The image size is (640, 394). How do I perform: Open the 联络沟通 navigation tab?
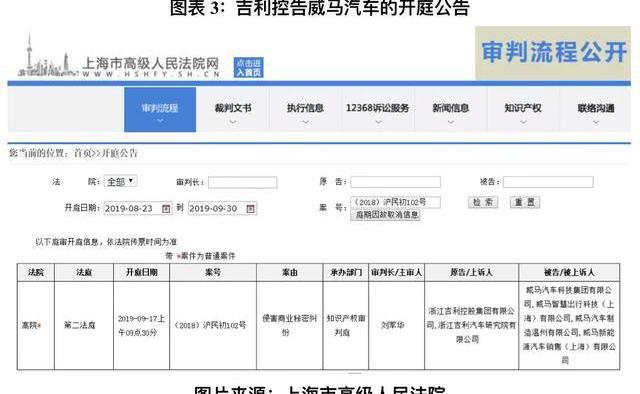pyautogui.click(x=596, y=108)
